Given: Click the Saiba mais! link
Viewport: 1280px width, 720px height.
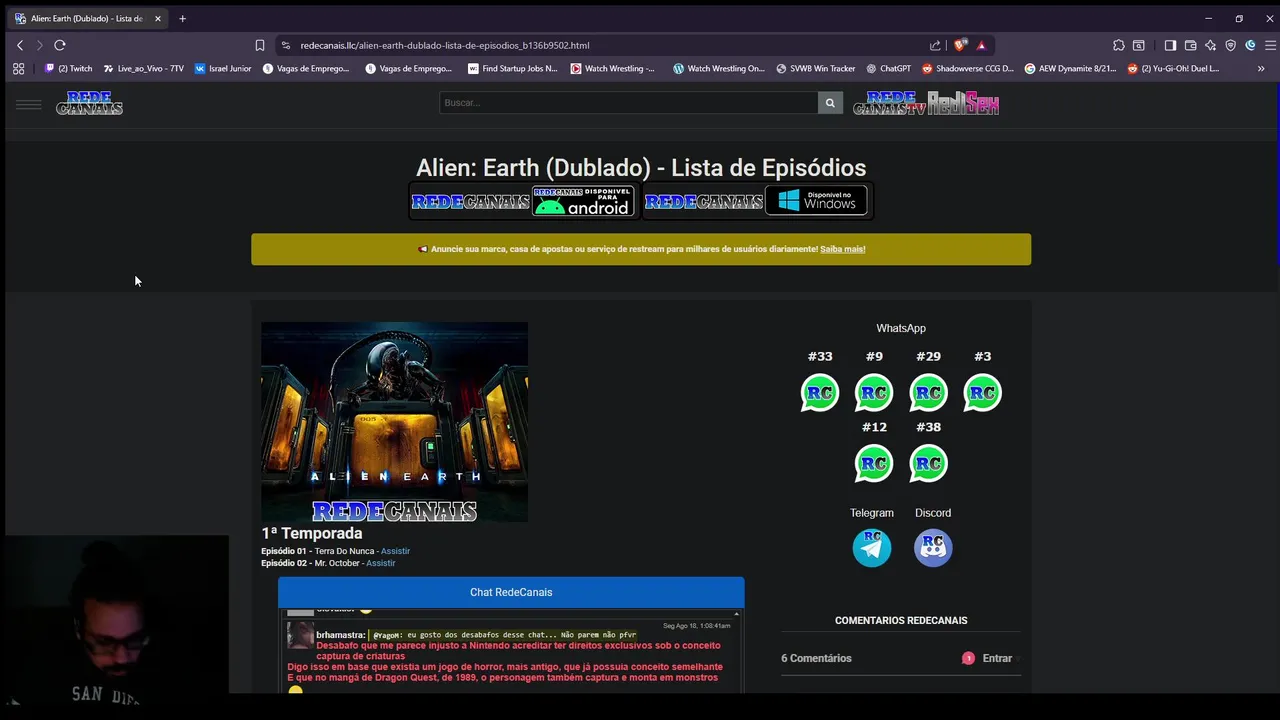Looking at the screenshot, I should click(842, 249).
